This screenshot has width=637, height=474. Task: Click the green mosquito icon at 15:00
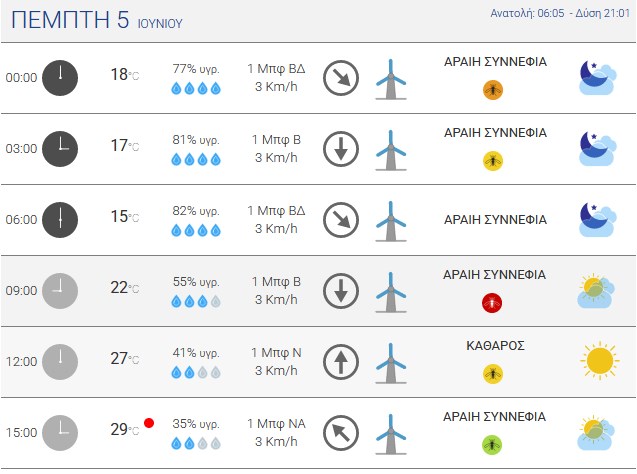coord(492,445)
